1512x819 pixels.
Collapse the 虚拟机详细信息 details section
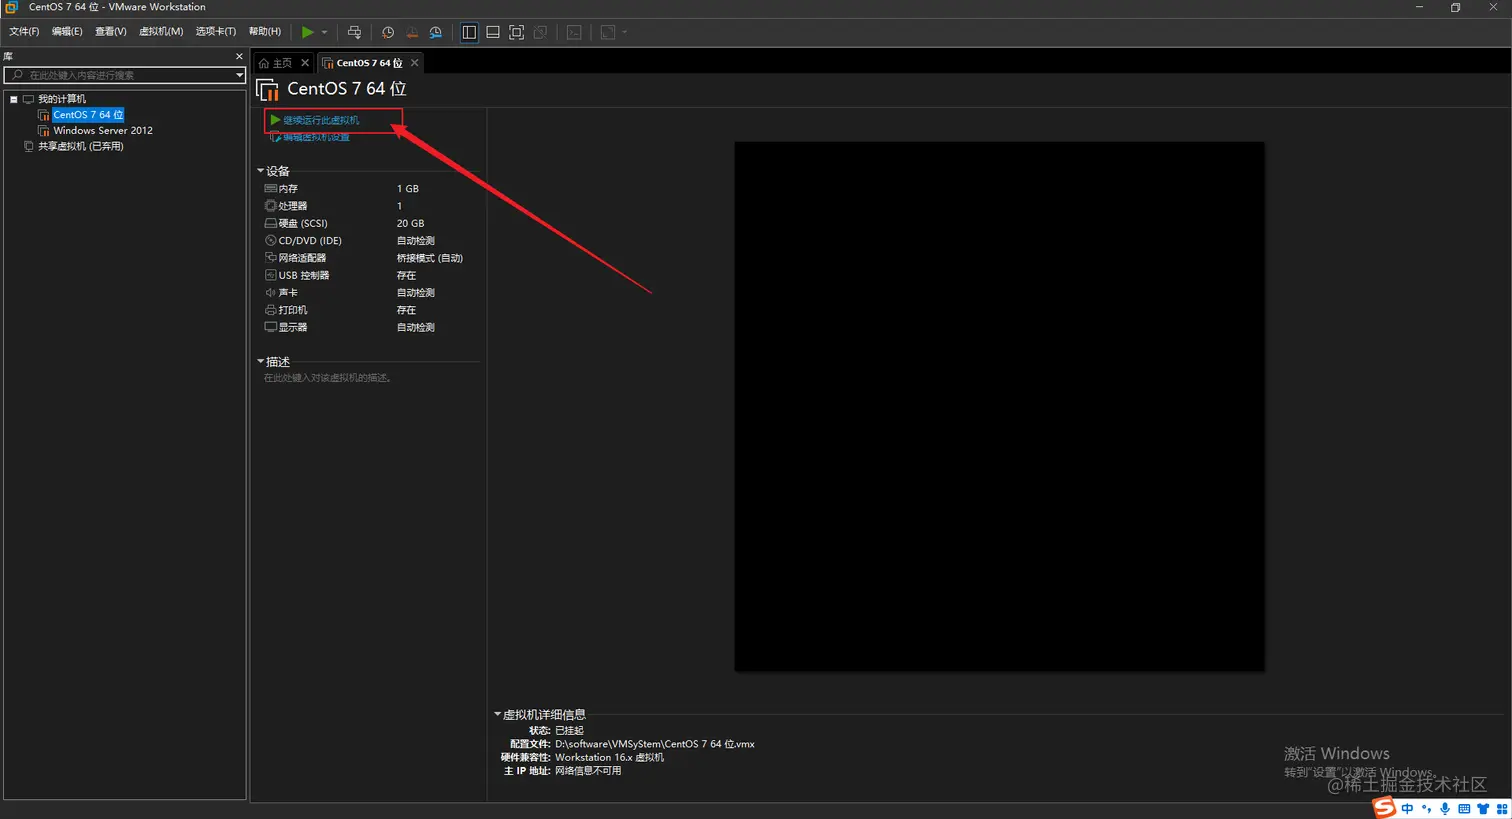pos(498,715)
